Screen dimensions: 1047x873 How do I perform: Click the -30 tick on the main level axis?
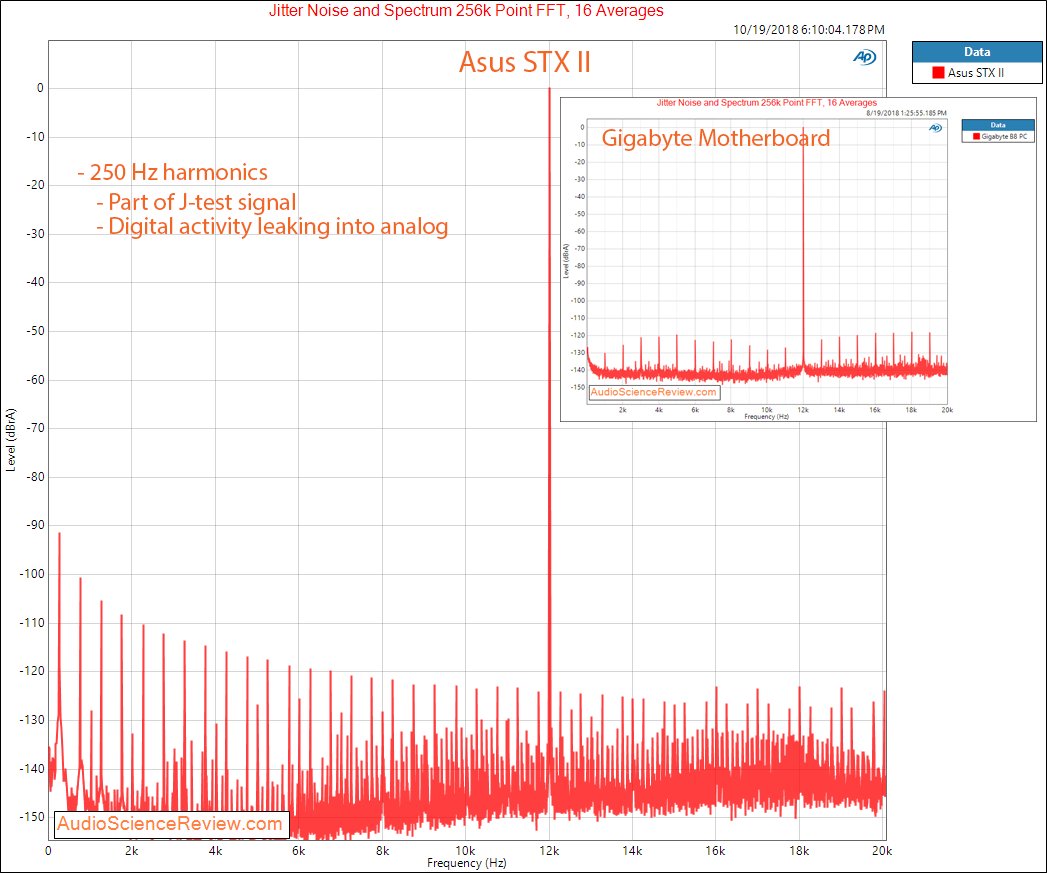pyautogui.click(x=35, y=234)
